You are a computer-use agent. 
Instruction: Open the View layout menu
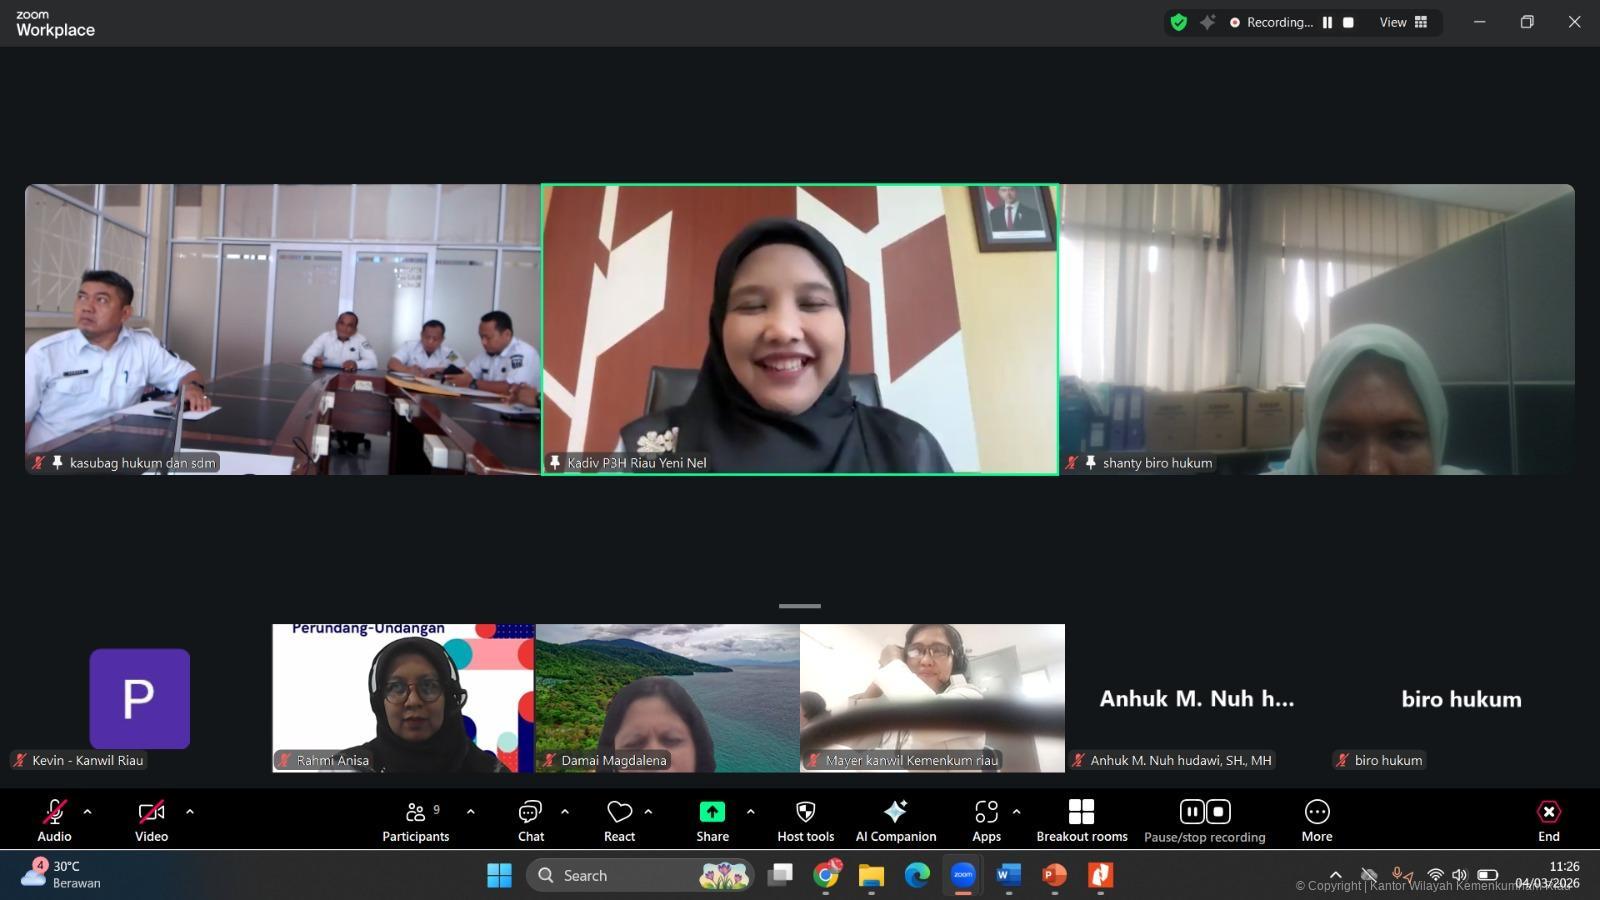coord(1403,22)
